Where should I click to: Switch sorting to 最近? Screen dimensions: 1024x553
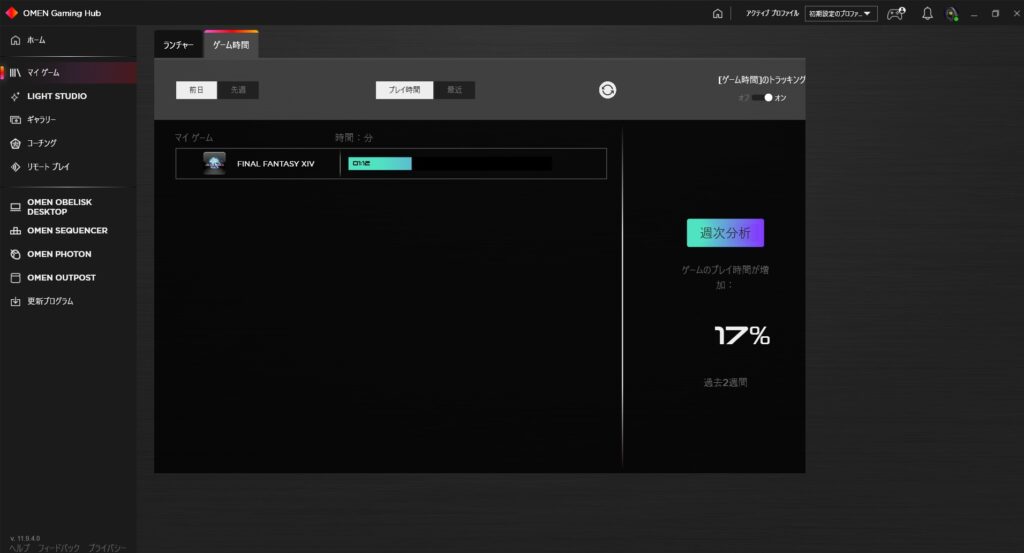454,90
